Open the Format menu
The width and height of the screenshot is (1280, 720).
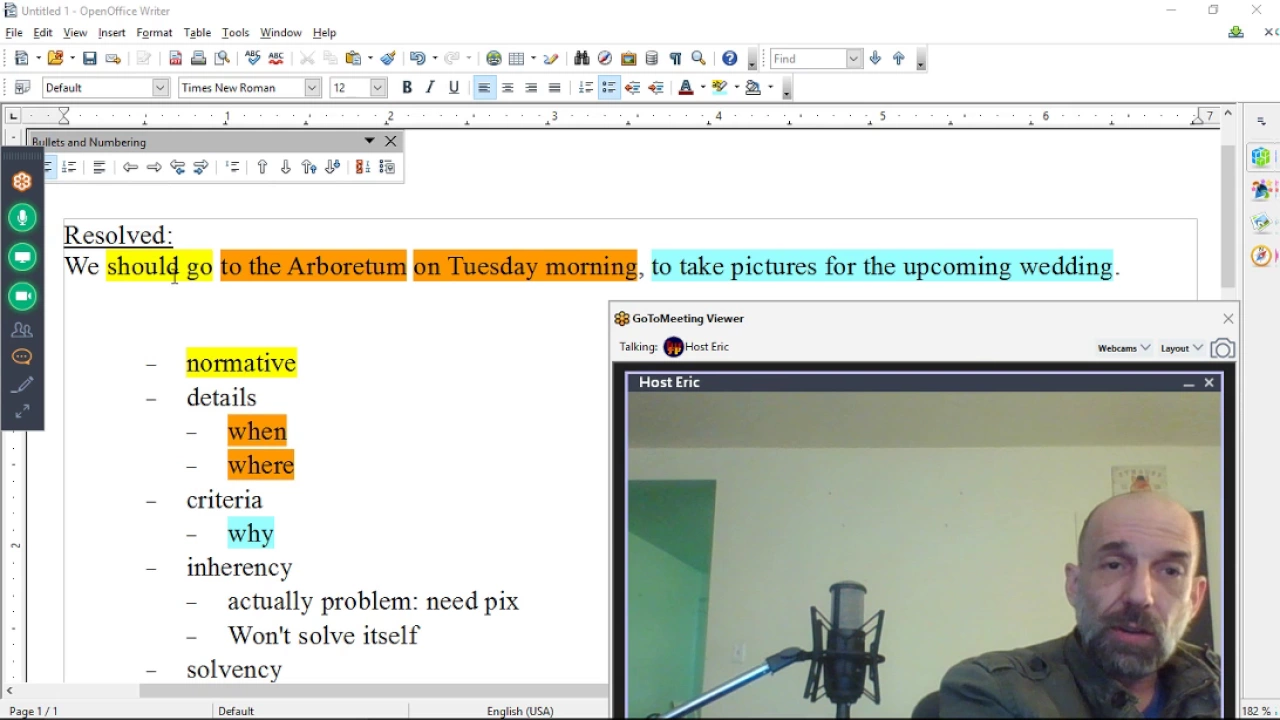(154, 33)
